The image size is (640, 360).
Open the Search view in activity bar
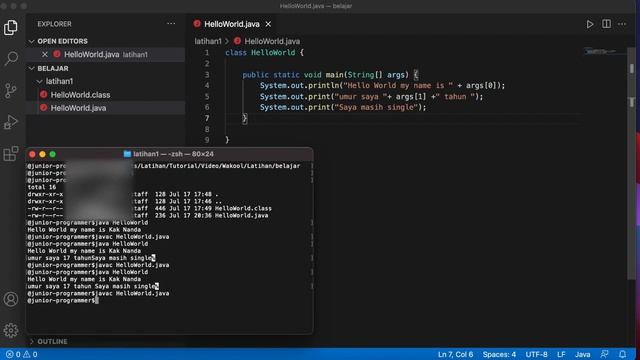[11, 58]
